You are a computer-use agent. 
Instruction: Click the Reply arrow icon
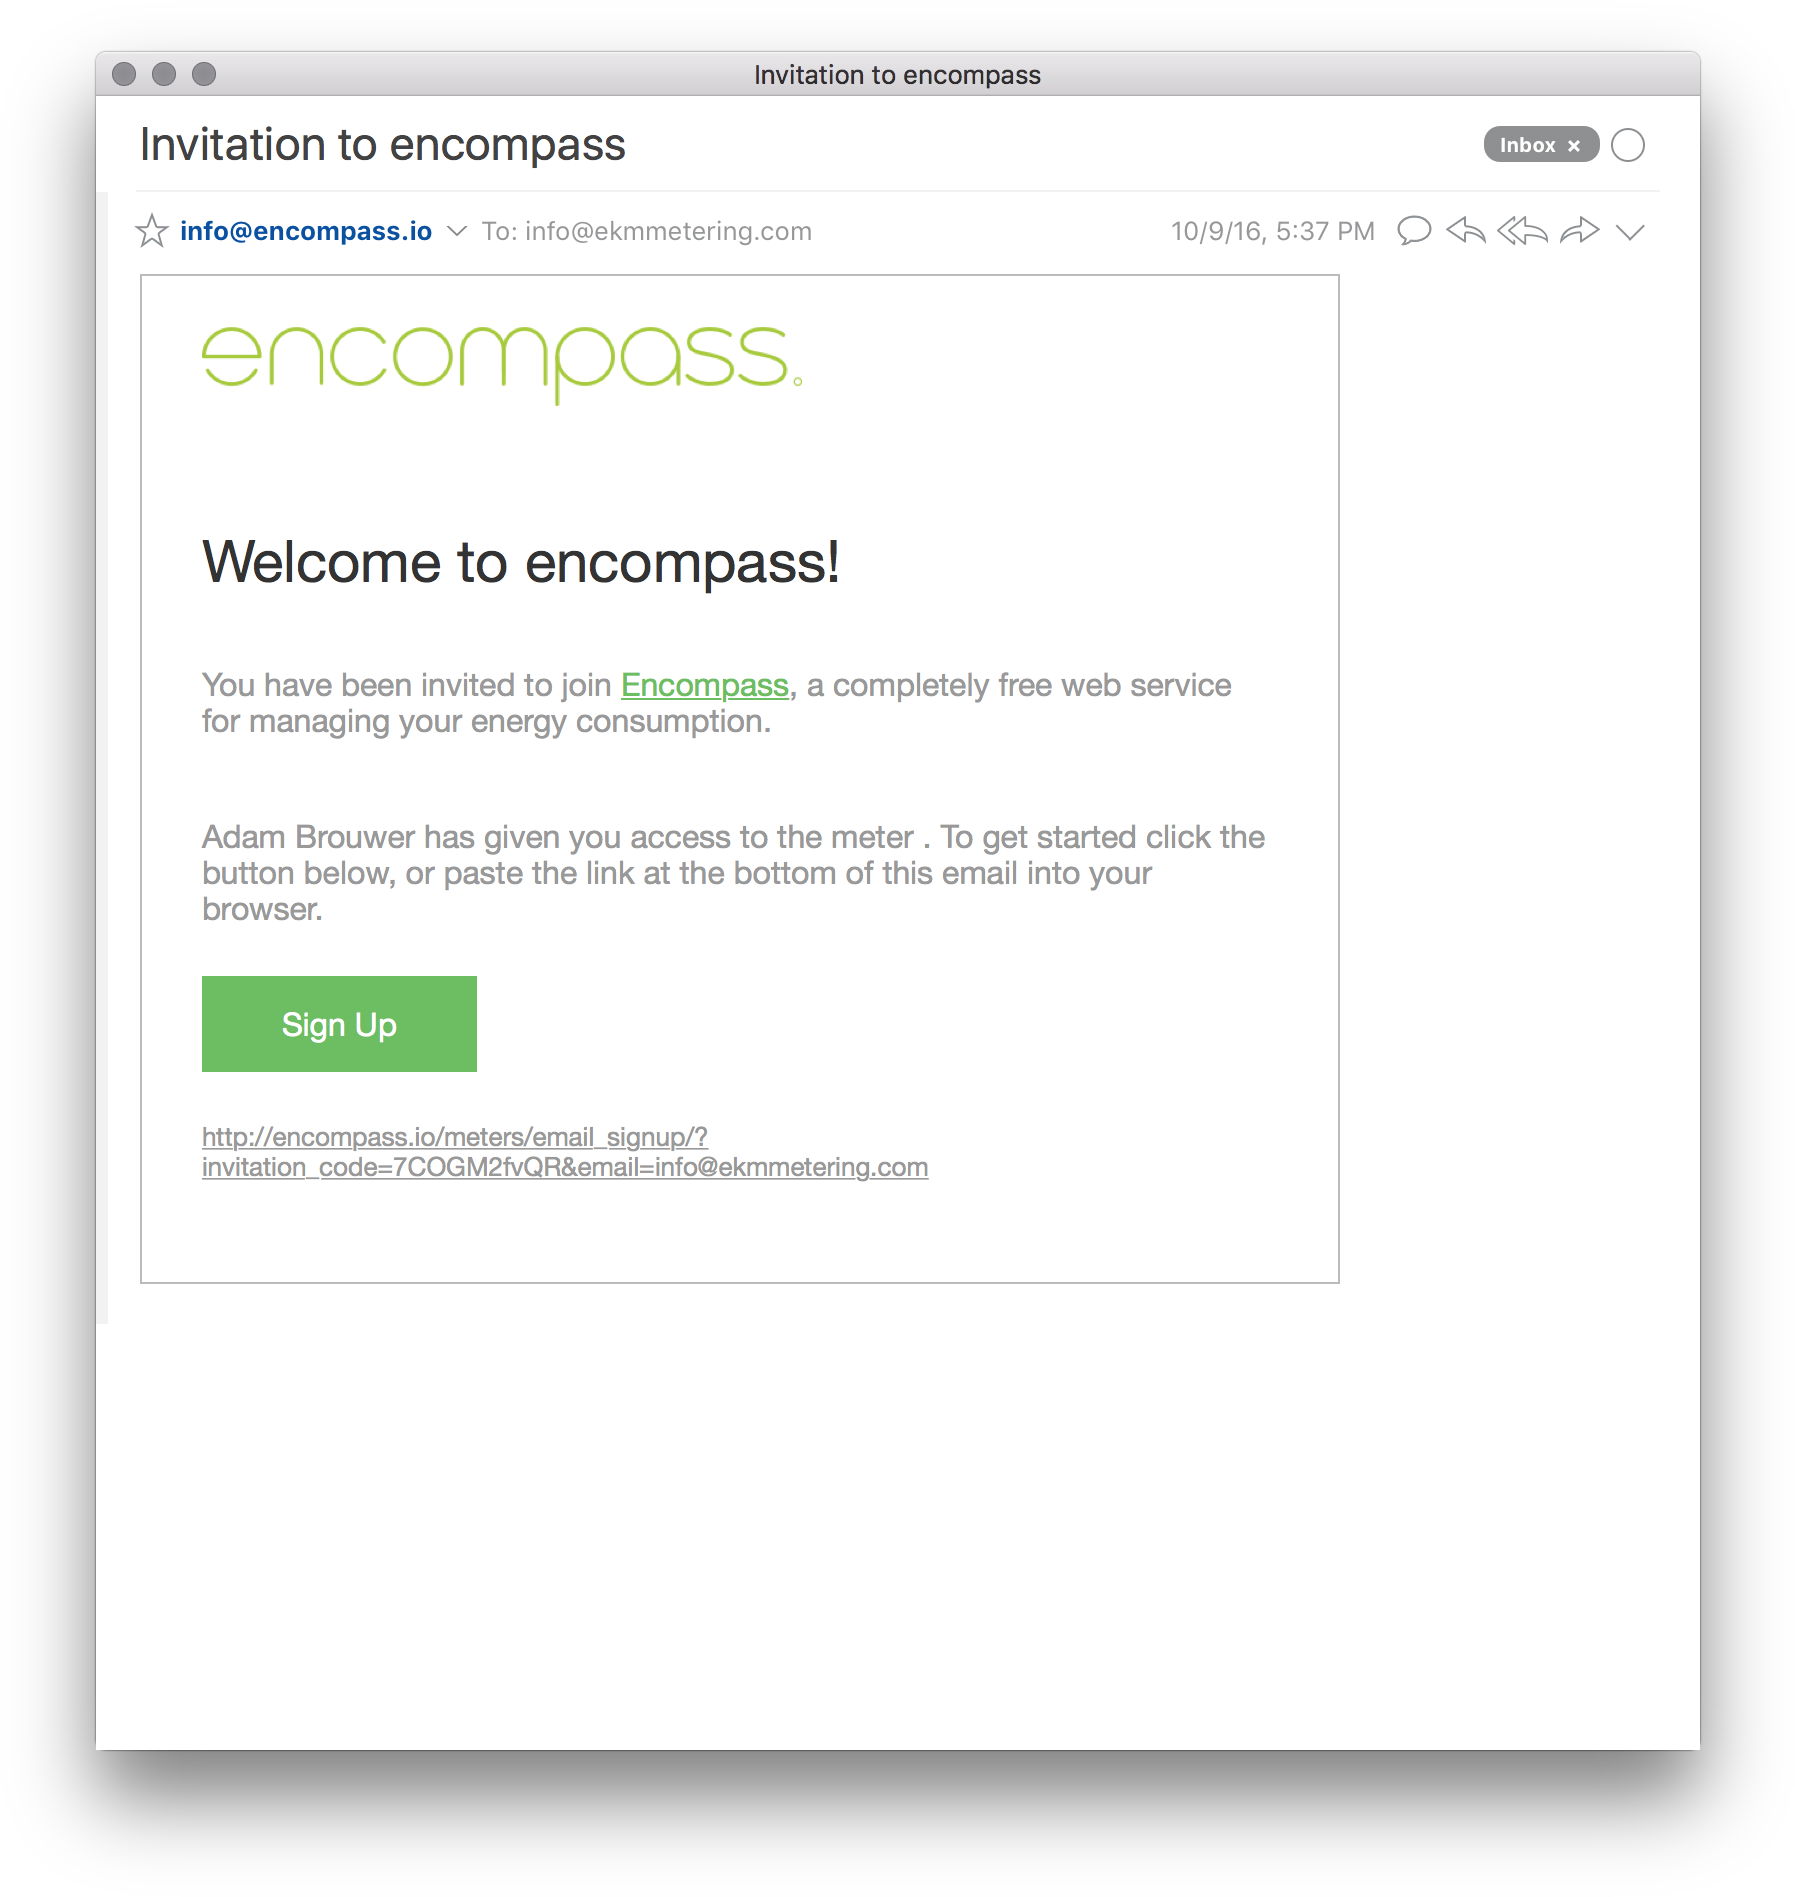(1466, 231)
